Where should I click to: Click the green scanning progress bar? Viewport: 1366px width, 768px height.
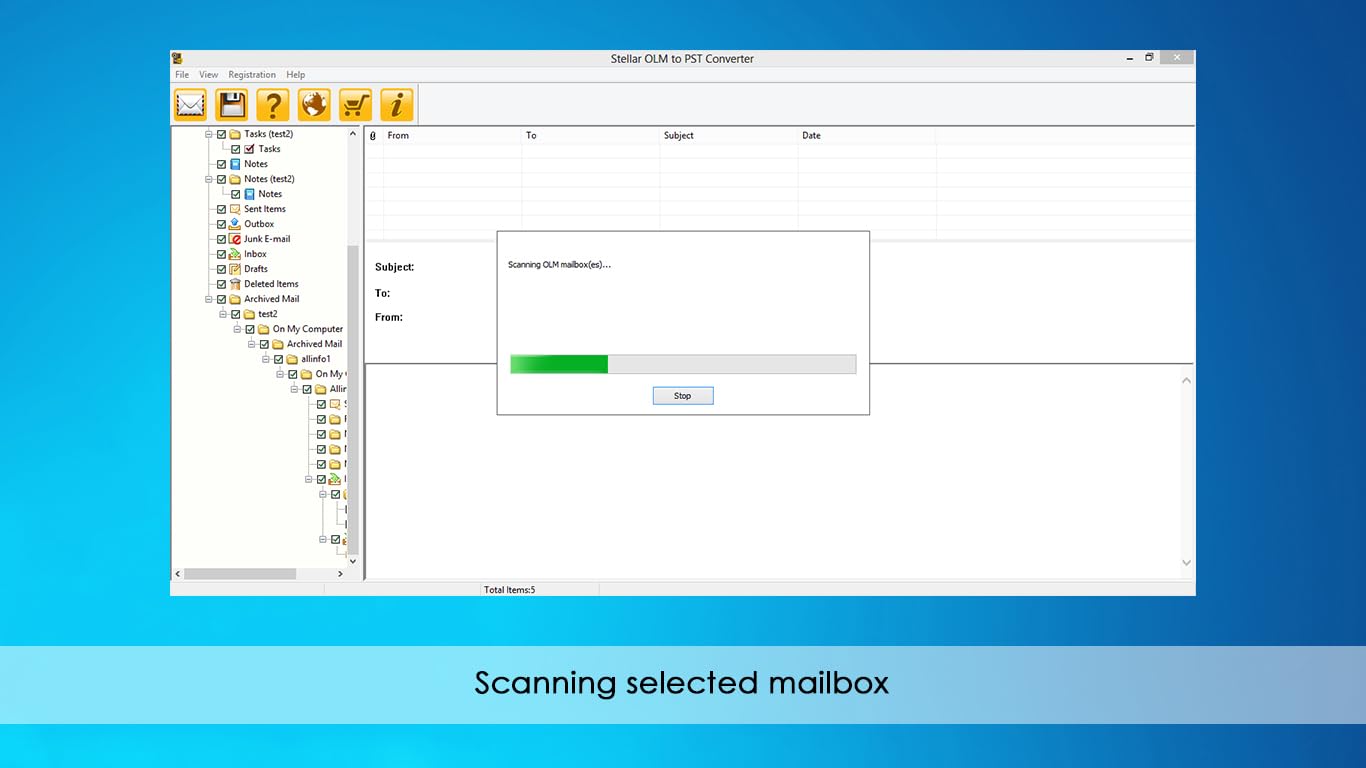(x=683, y=364)
